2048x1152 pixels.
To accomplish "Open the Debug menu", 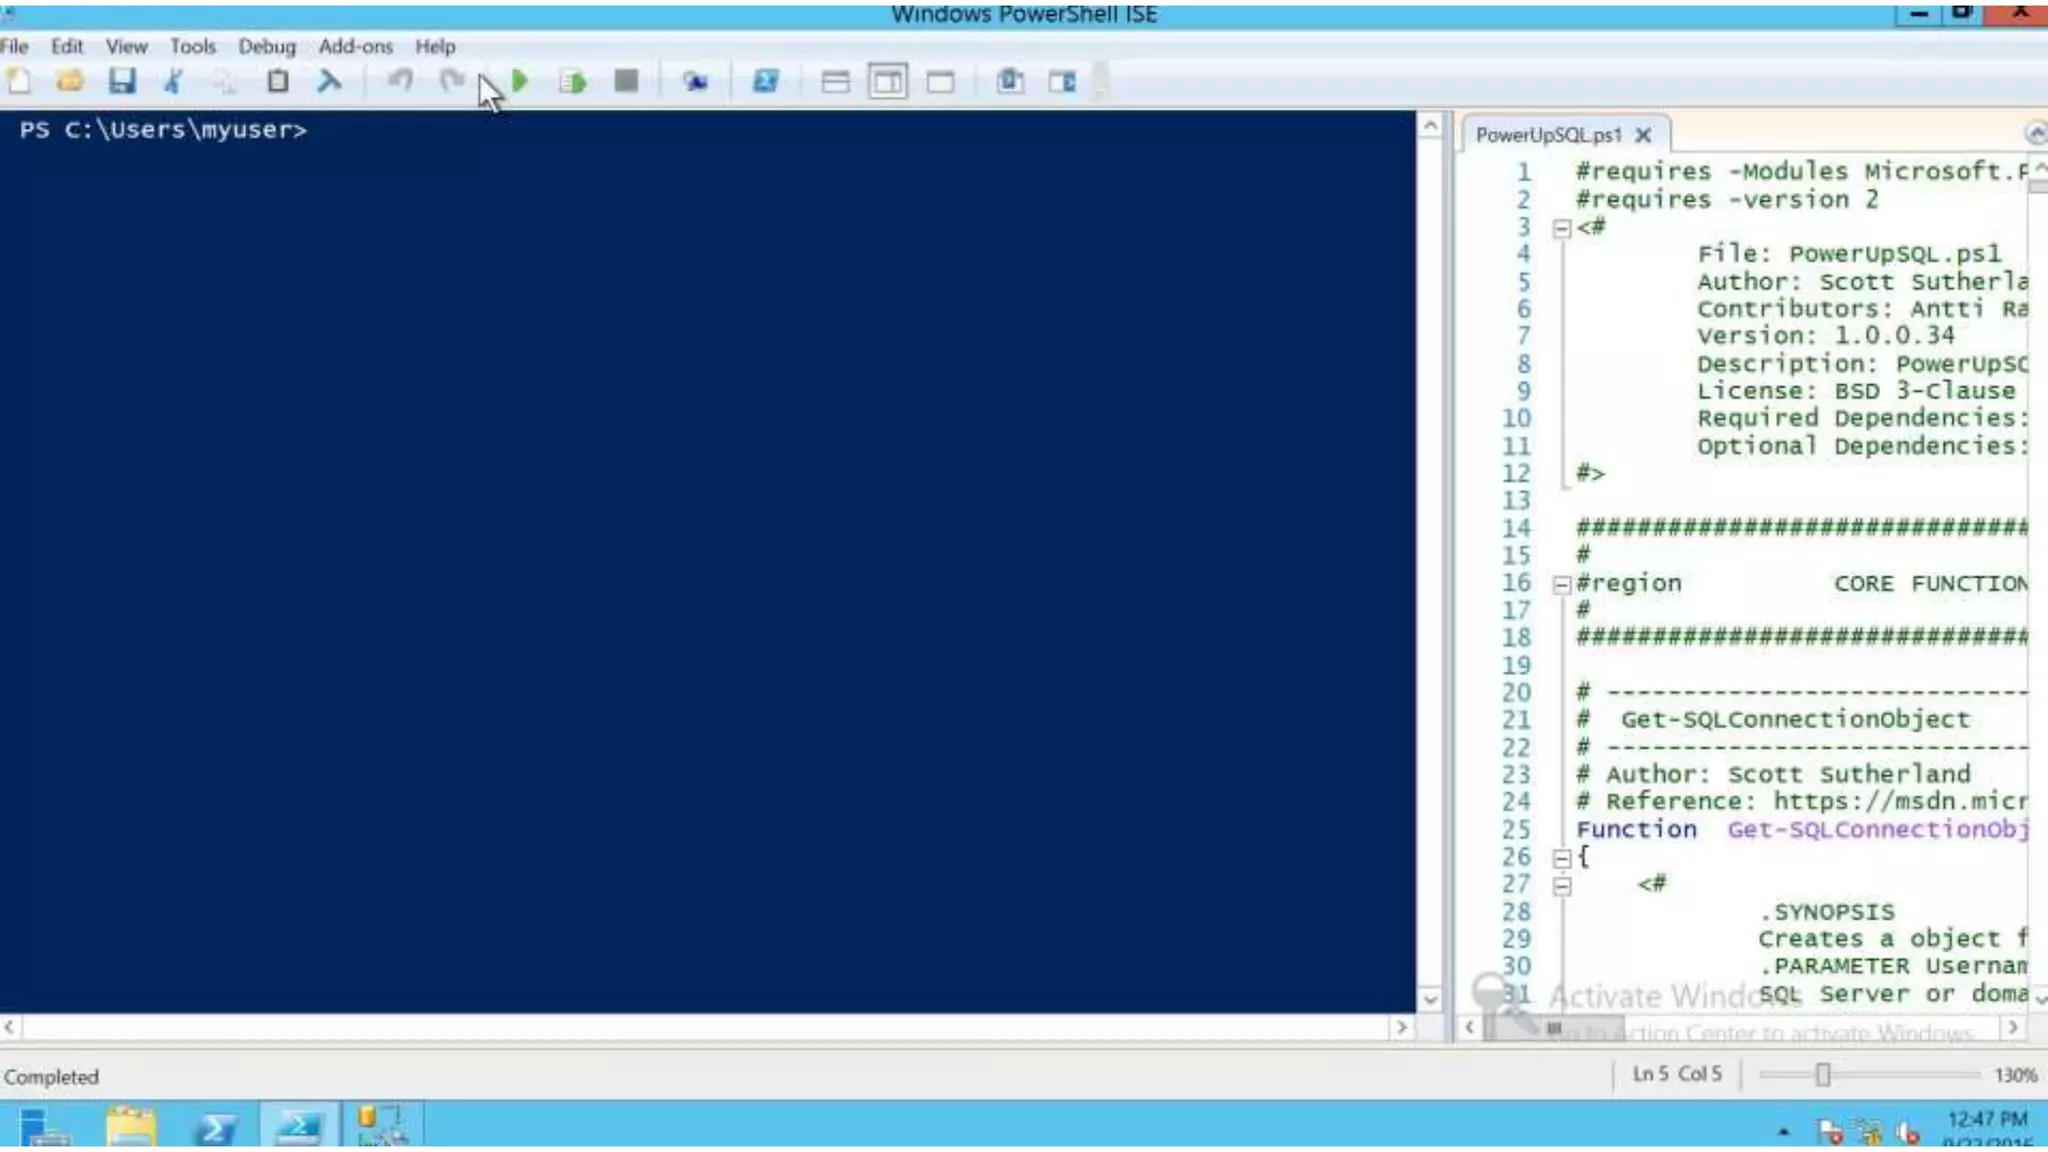I will (x=267, y=46).
